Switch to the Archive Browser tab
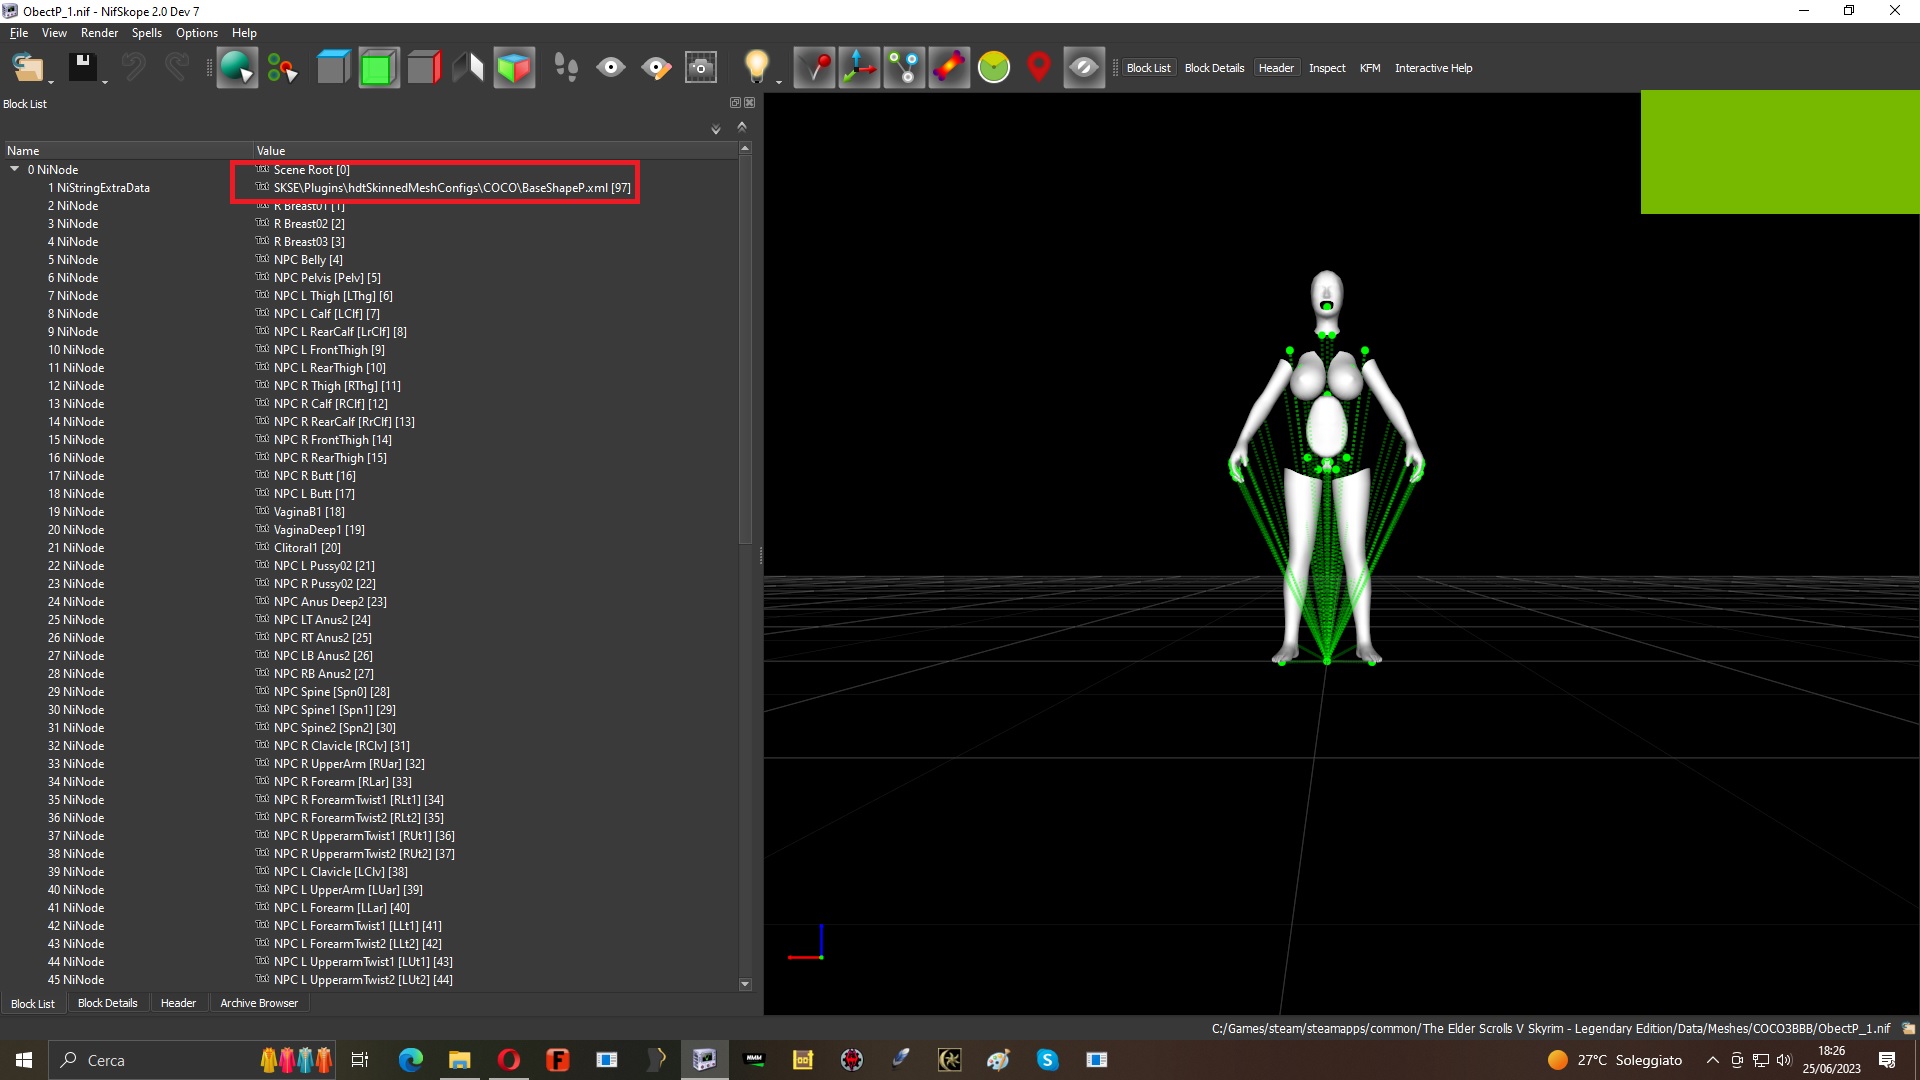This screenshot has height=1080, width=1920. 259,1003
